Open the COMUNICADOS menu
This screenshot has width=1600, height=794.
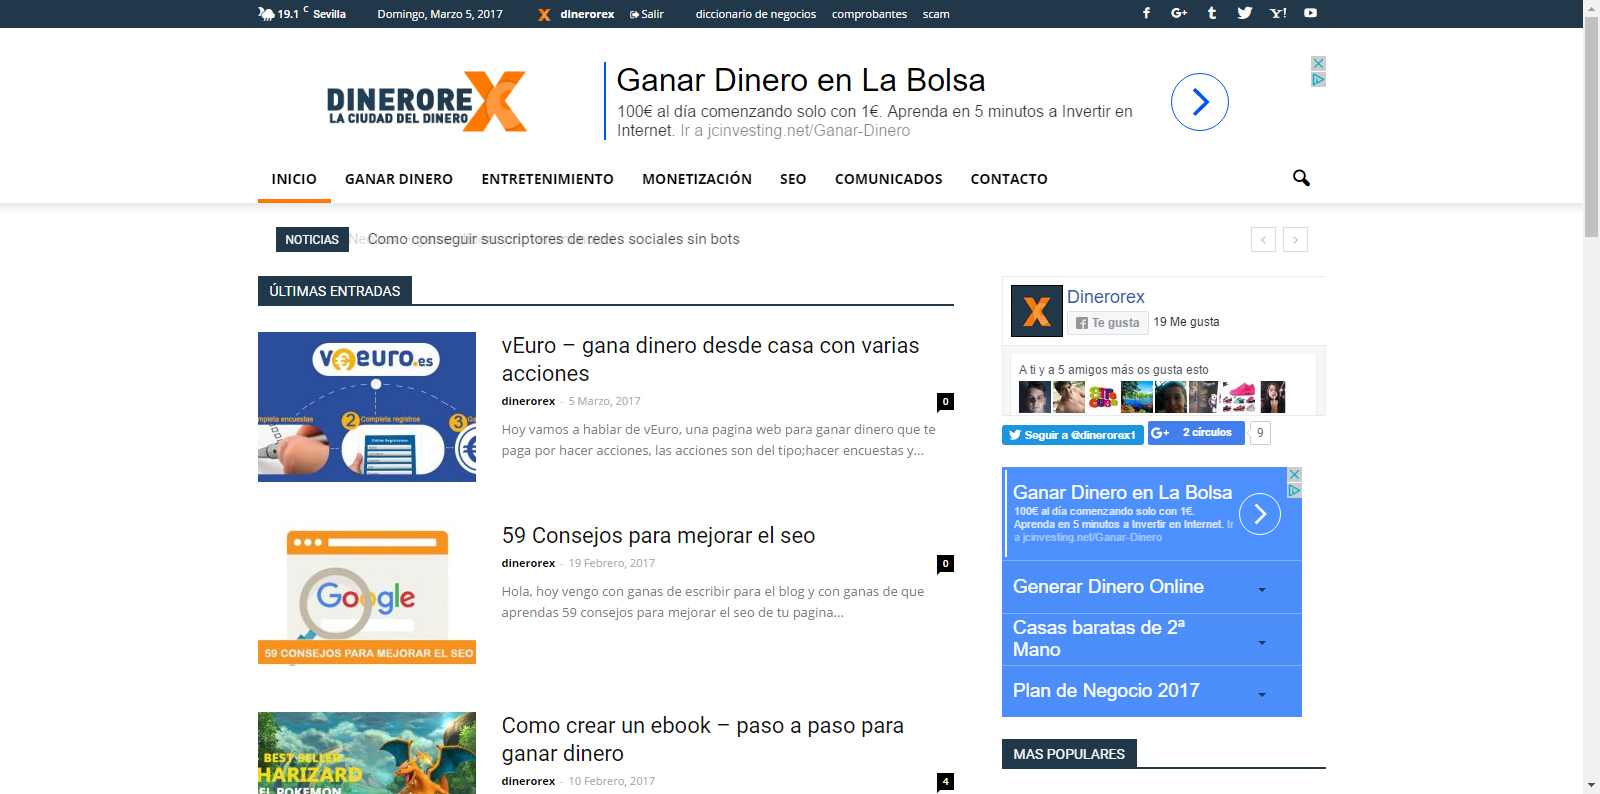(889, 179)
